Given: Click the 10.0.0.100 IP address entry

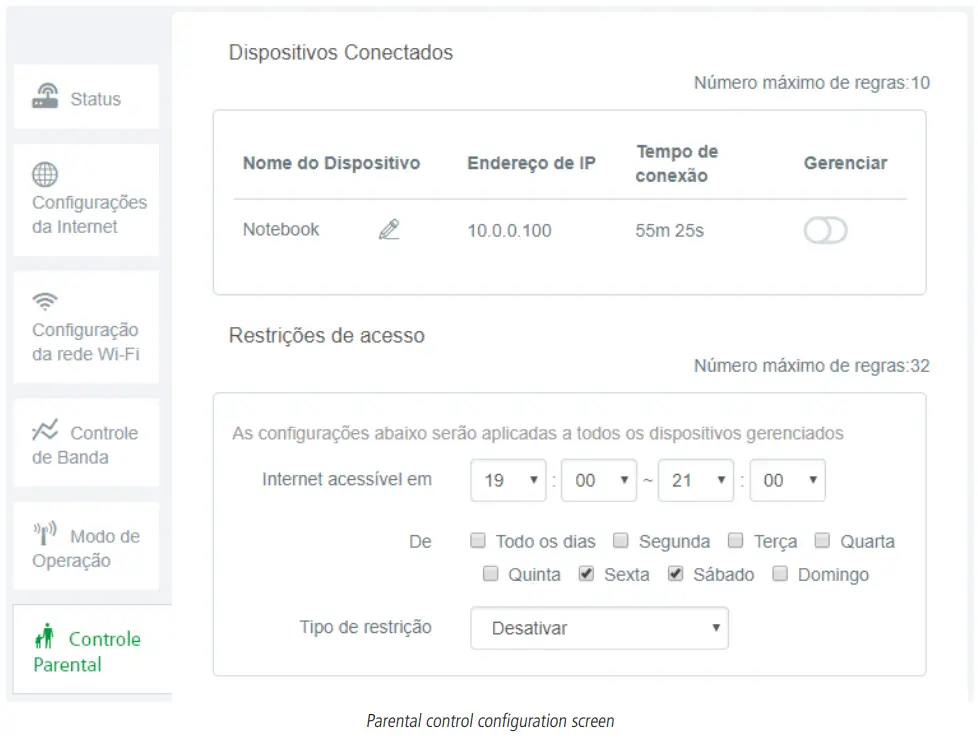Looking at the screenshot, I should pos(510,231).
